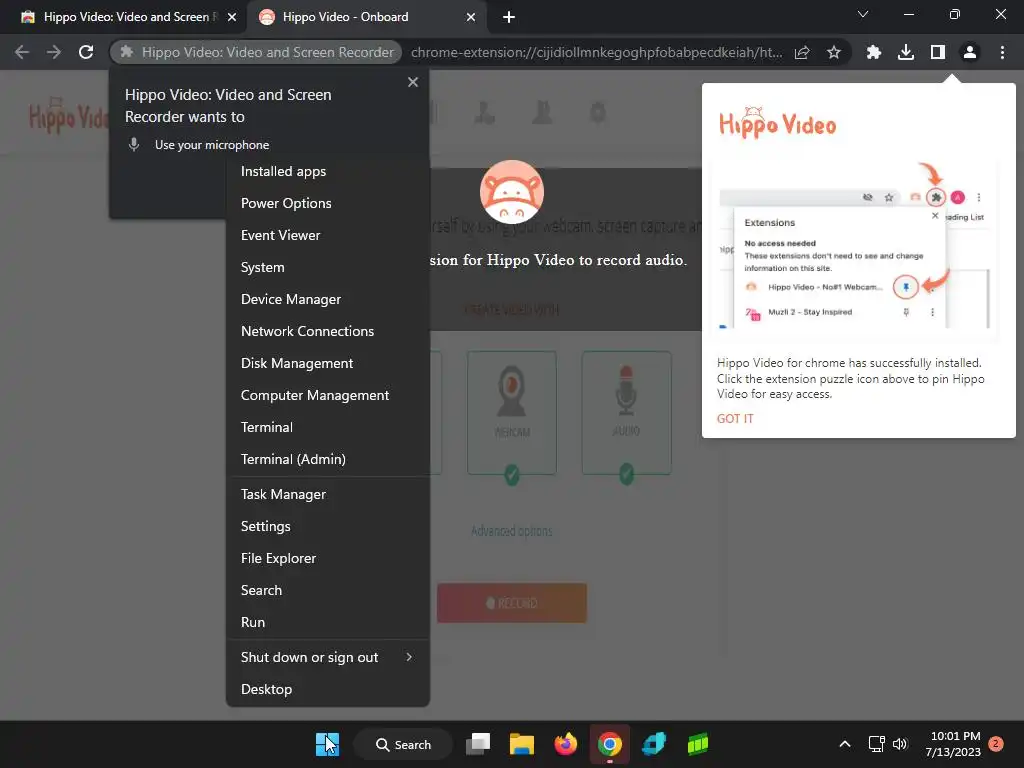Open Installed apps from the context menu
Screen dimensions: 1024x768
coord(327,171)
